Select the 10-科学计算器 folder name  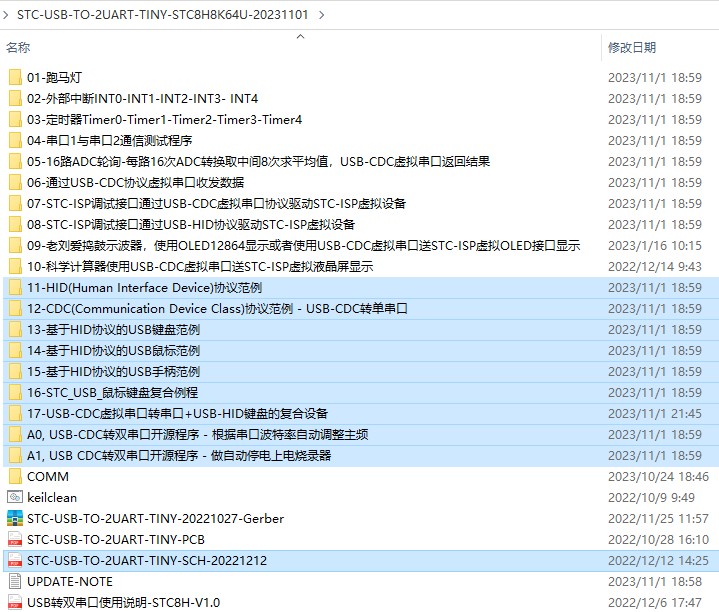pyautogui.click(x=200, y=266)
